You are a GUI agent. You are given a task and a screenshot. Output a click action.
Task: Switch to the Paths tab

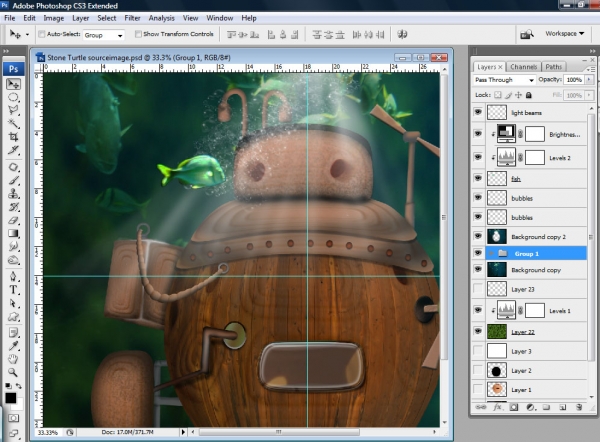553,67
